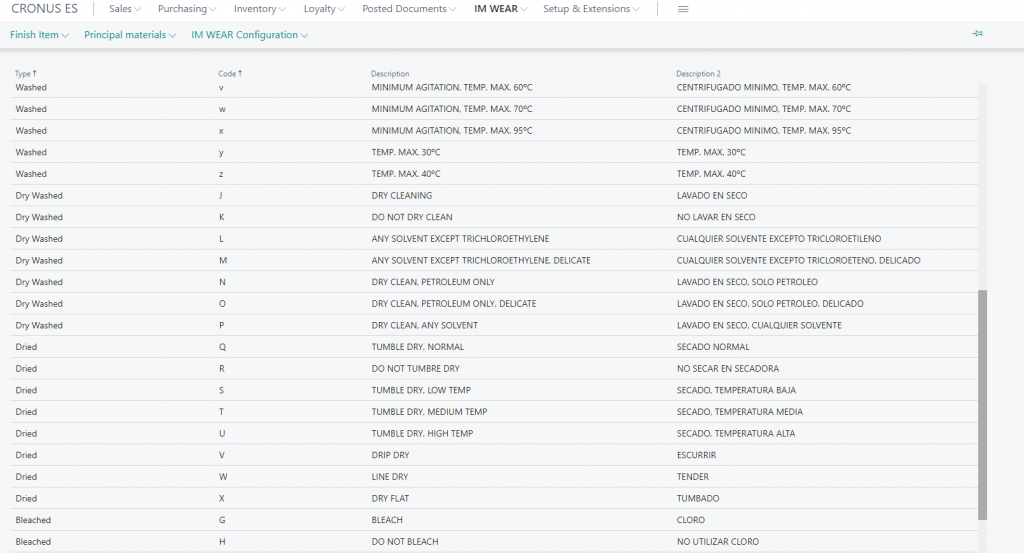Open the IM WEAR menu
Viewport: 1024px width, 553px height.
coord(500,9)
